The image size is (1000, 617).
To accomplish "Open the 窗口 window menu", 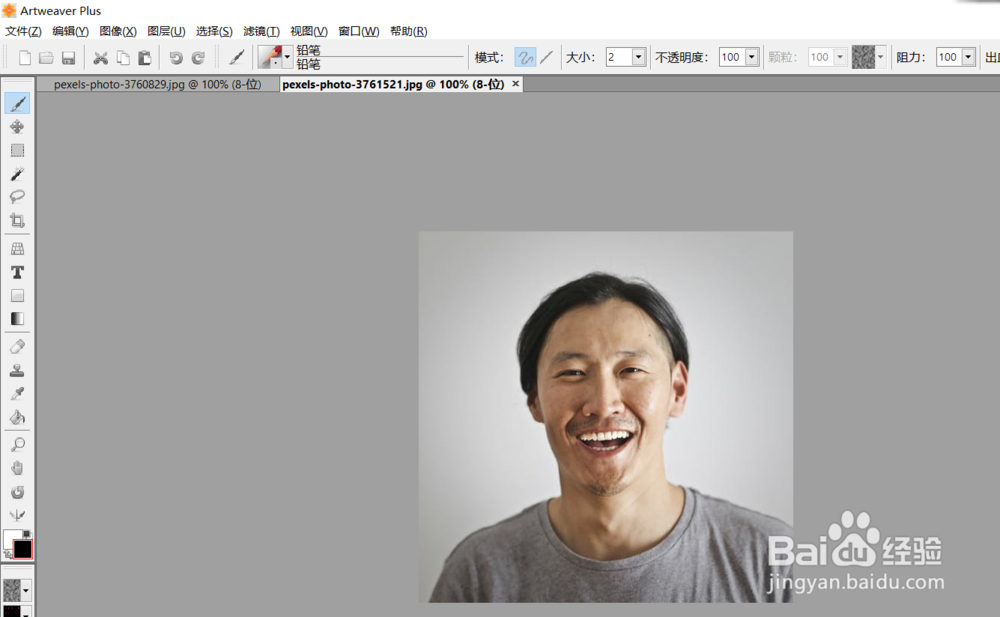I will pos(358,31).
